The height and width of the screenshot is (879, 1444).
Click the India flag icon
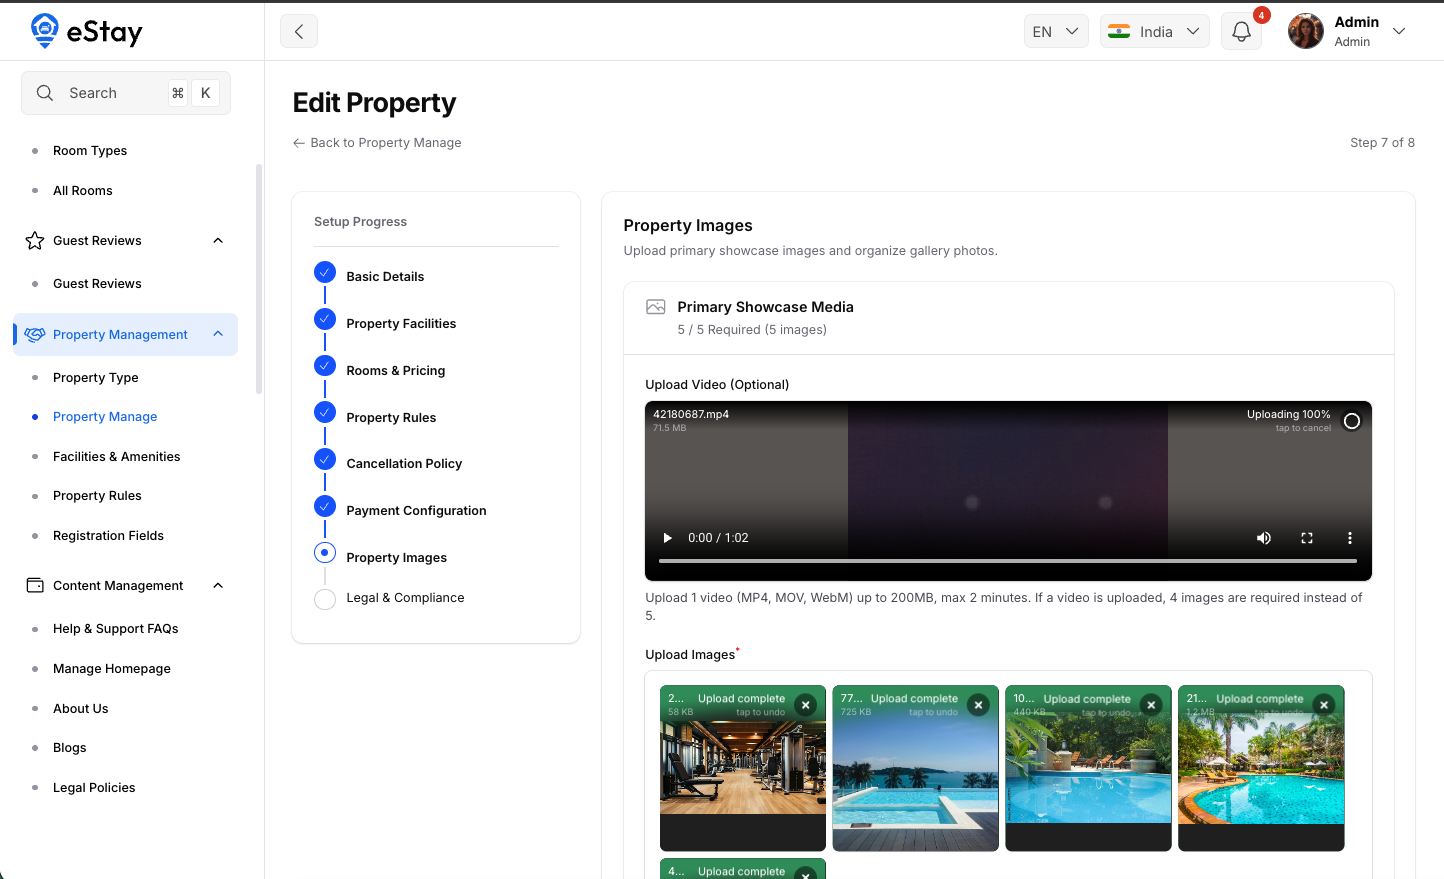pos(1120,31)
